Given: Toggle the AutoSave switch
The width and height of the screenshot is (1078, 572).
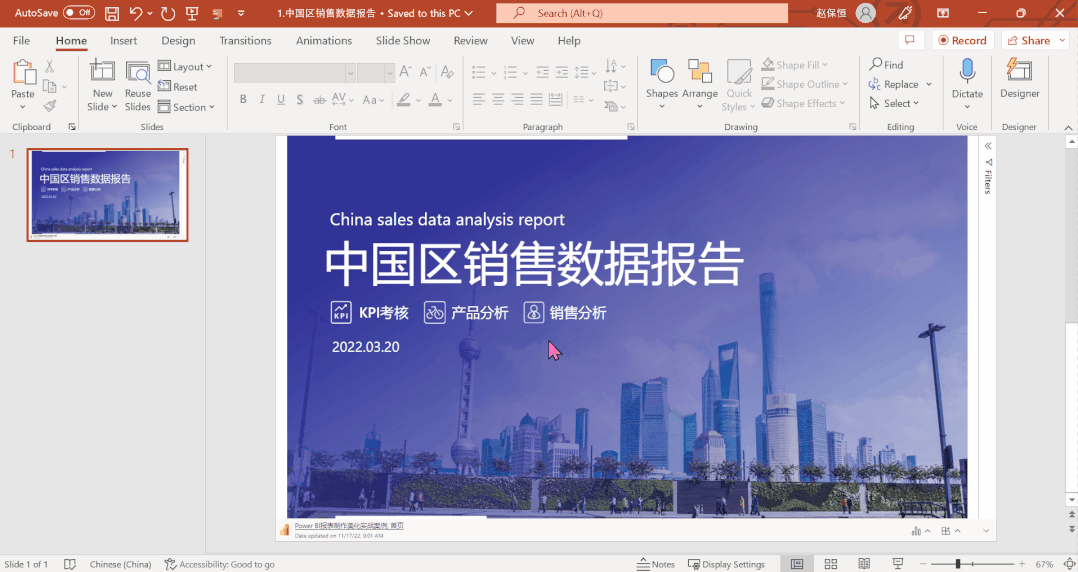Looking at the screenshot, I should (x=79, y=13).
